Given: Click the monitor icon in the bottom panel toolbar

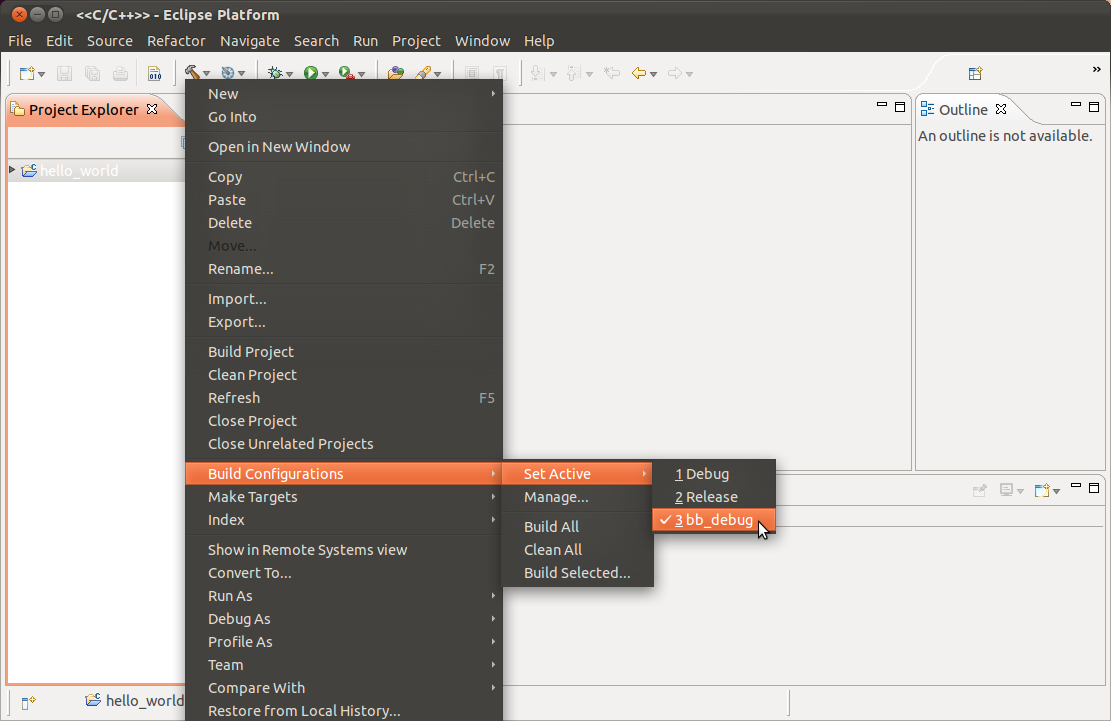Looking at the screenshot, I should 1006,489.
